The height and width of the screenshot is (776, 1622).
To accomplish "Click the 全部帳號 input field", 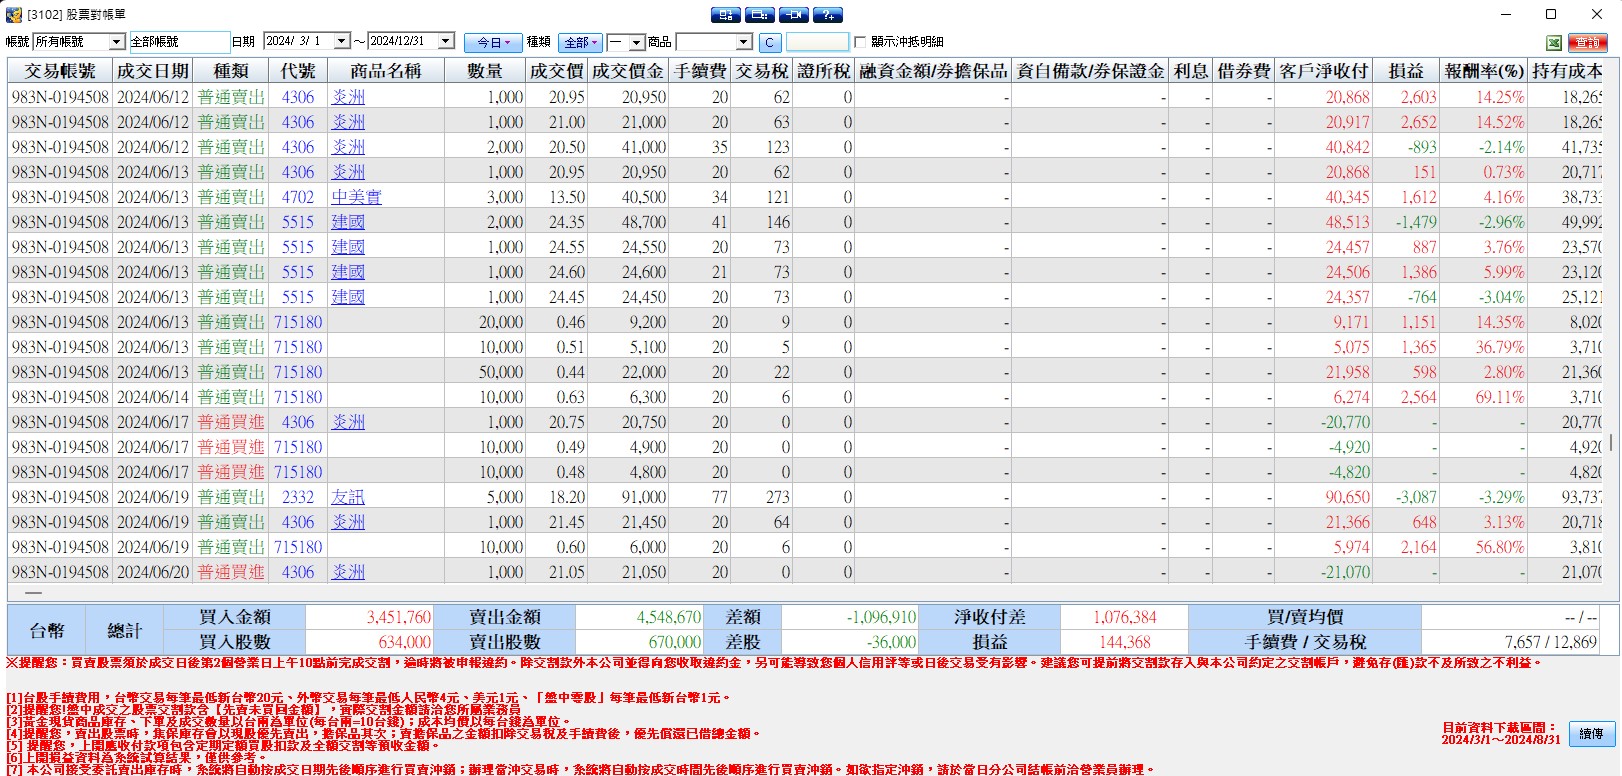I will [x=179, y=42].
